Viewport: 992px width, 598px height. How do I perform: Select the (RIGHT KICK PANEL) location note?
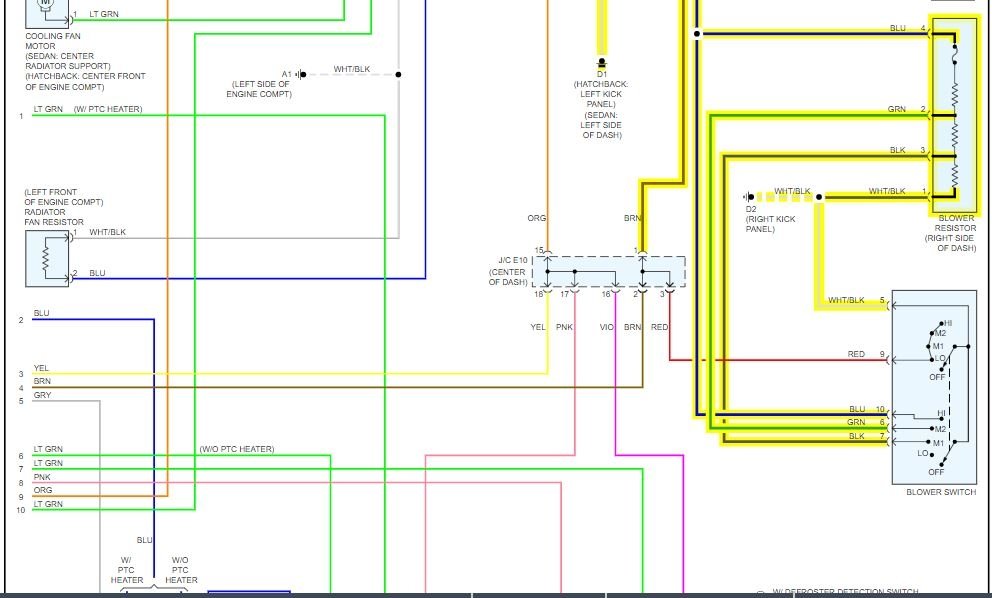click(x=771, y=224)
